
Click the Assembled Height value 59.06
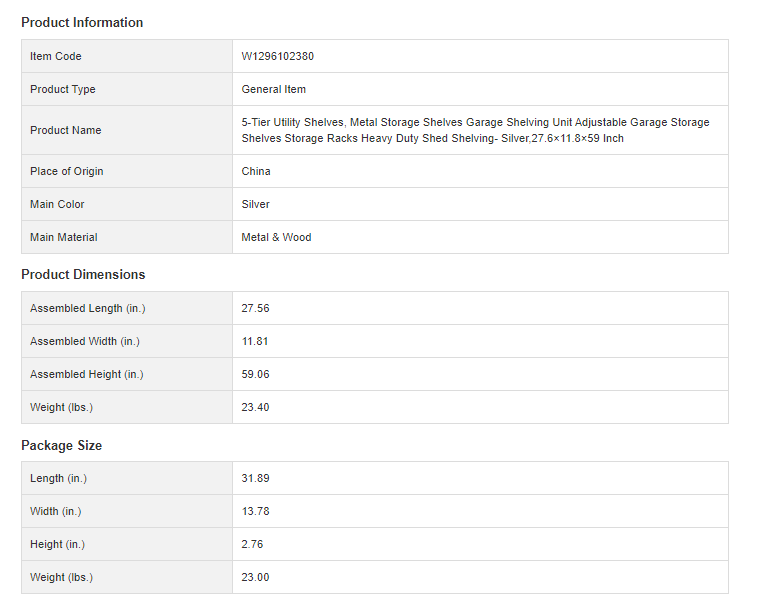[x=255, y=374]
